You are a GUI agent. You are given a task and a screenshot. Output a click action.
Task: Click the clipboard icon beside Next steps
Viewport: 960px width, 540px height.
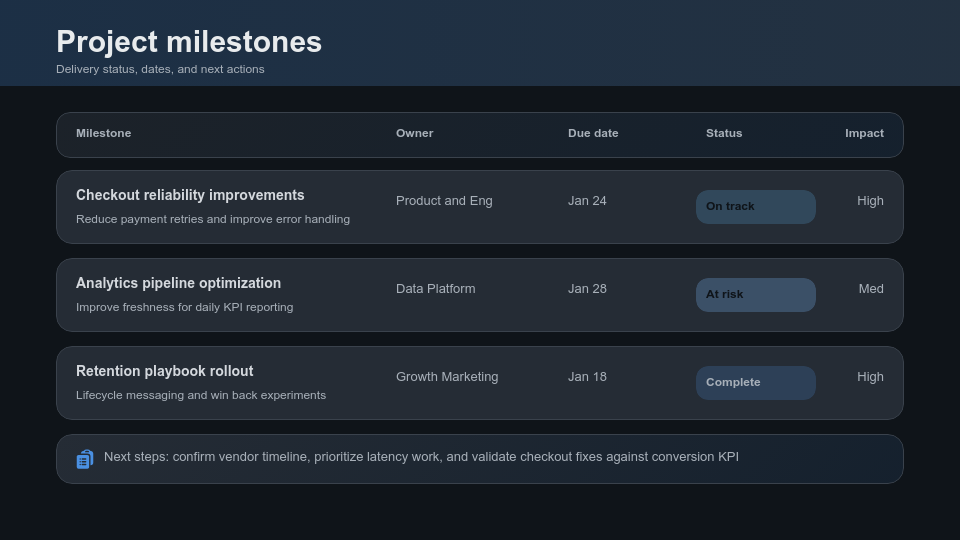pyautogui.click(x=85, y=459)
